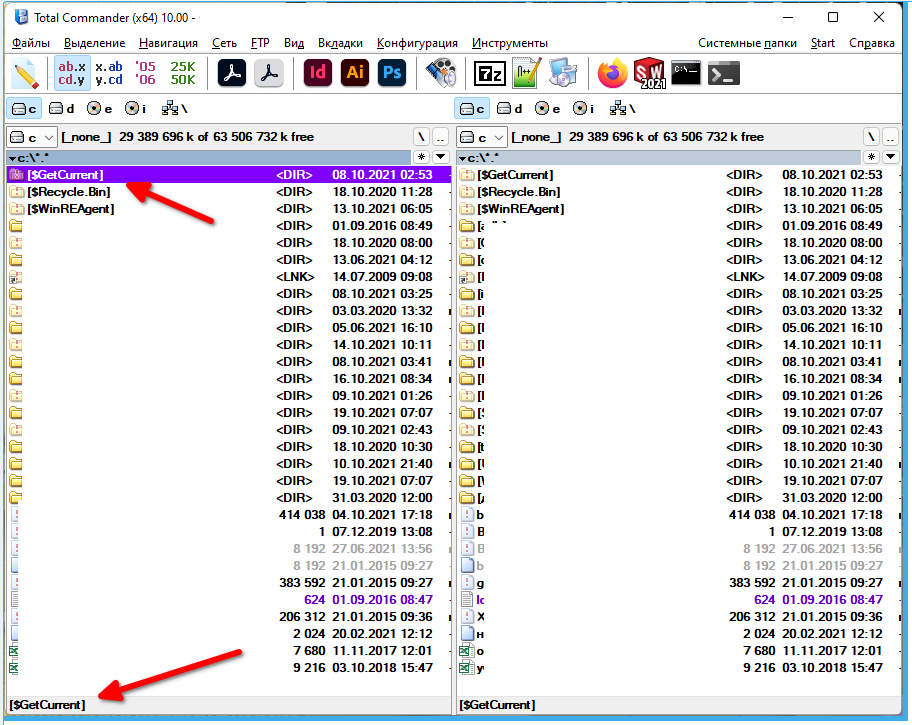Select the [$Recycle.Bin] folder in left panel
The width and height of the screenshot is (912, 725).
point(67,192)
